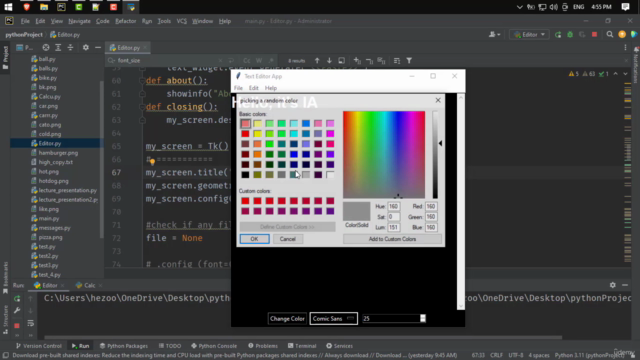Select the white basic color swatch
The image size is (640, 360).
tap(330, 175)
